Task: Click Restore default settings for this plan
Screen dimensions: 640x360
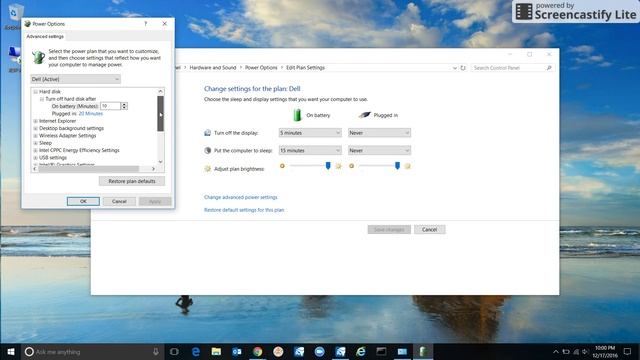Action: coord(244,210)
